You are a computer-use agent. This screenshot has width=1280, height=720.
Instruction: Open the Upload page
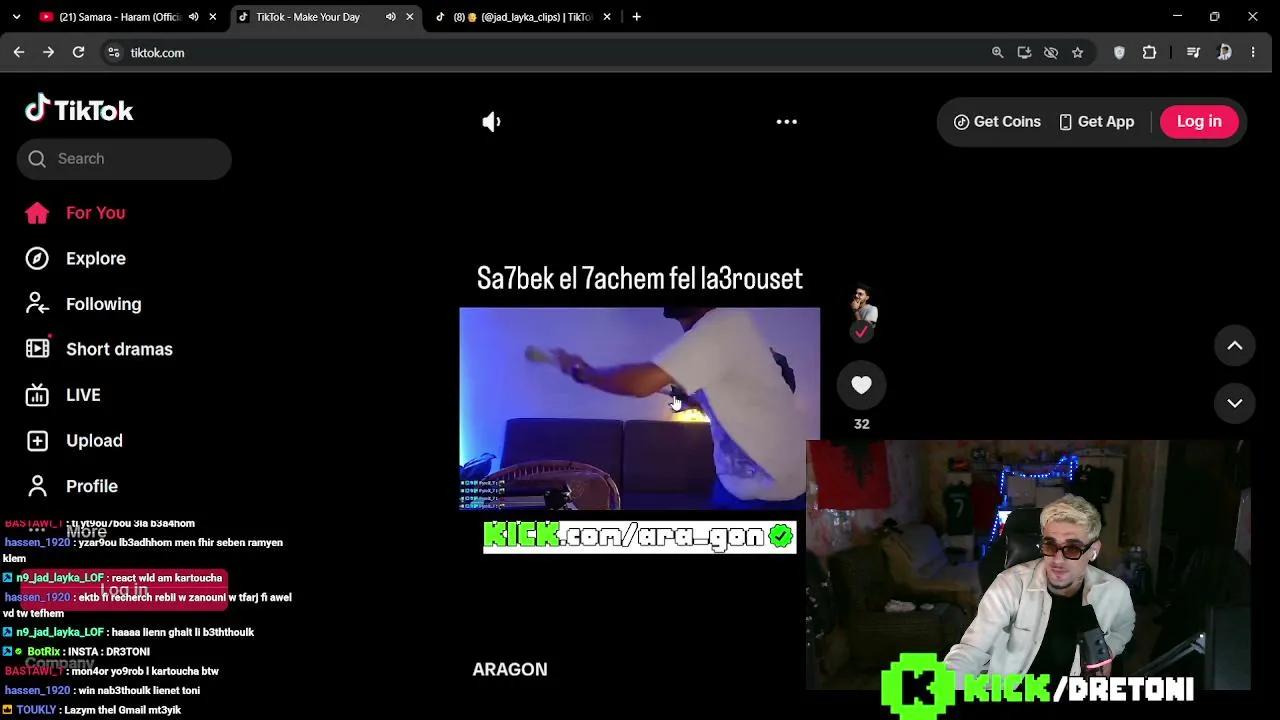[x=74, y=441]
